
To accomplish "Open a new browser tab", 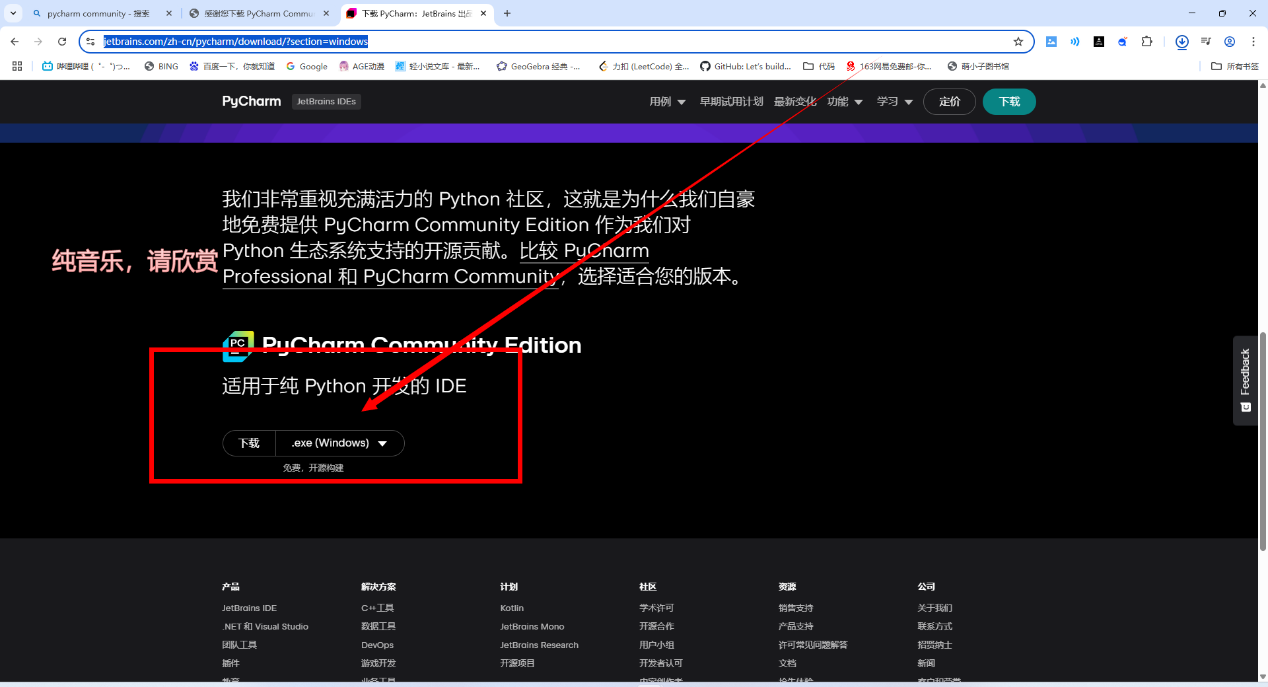I will (x=507, y=13).
